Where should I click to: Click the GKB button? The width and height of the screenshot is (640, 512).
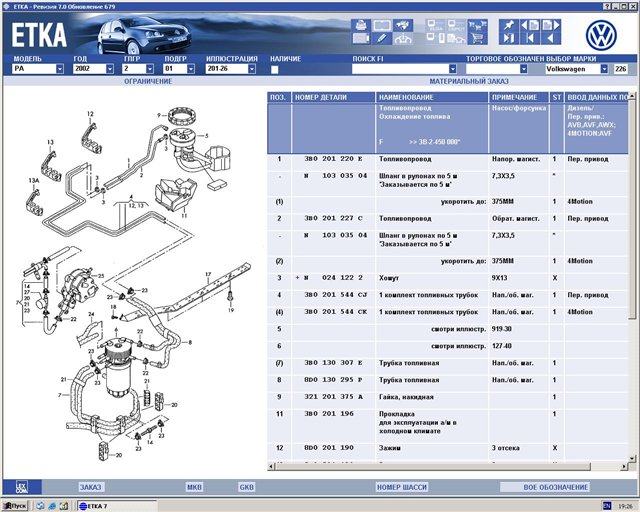pyautogui.click(x=247, y=487)
